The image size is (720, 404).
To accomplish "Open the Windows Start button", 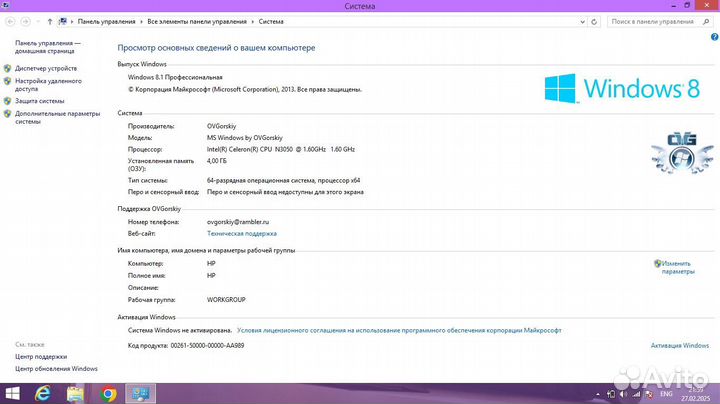I will [x=12, y=394].
